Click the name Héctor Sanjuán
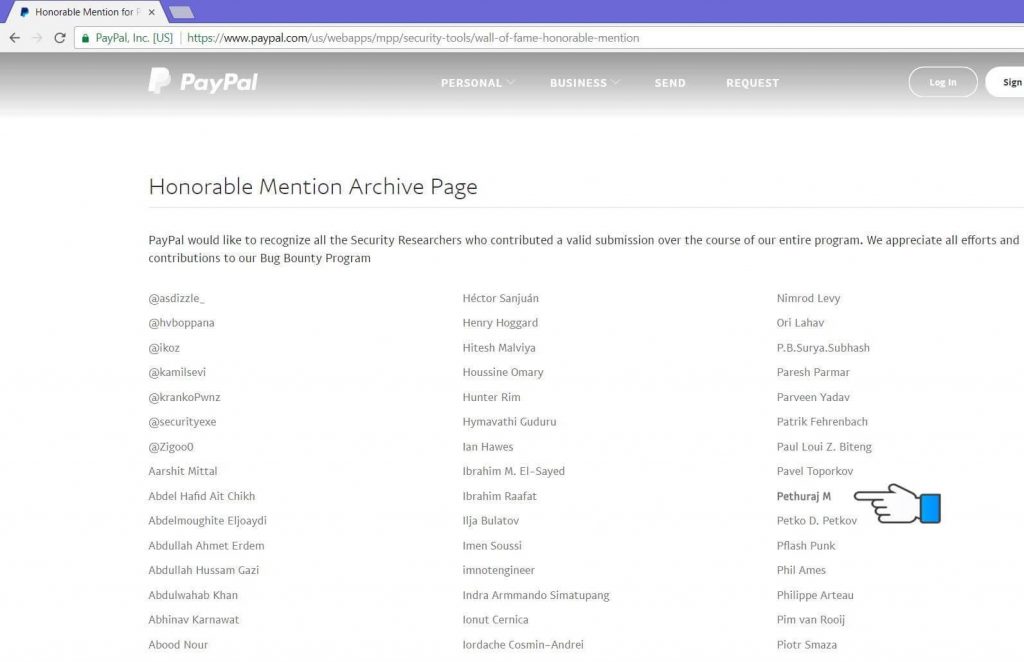This screenshot has width=1024, height=662. [501, 298]
